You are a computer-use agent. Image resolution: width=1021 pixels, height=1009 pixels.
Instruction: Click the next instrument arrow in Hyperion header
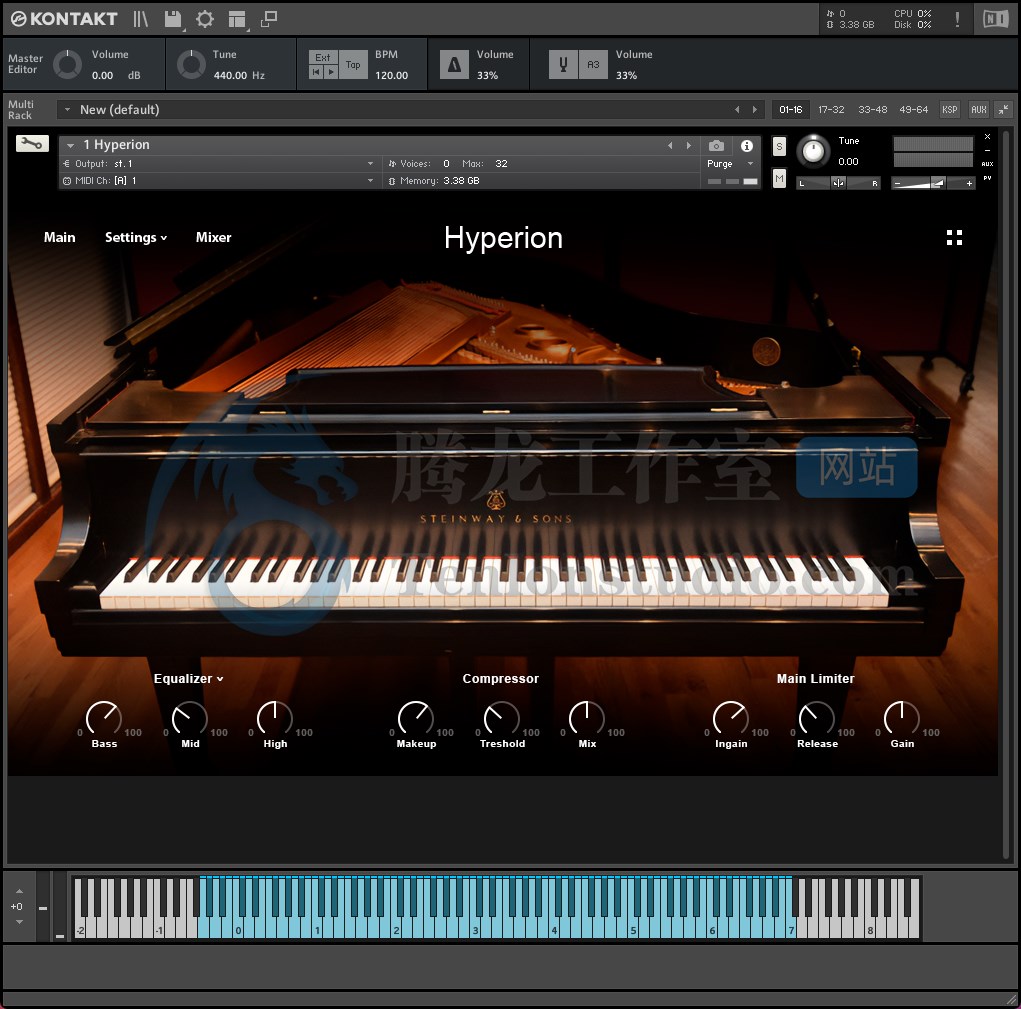pyautogui.click(x=689, y=145)
